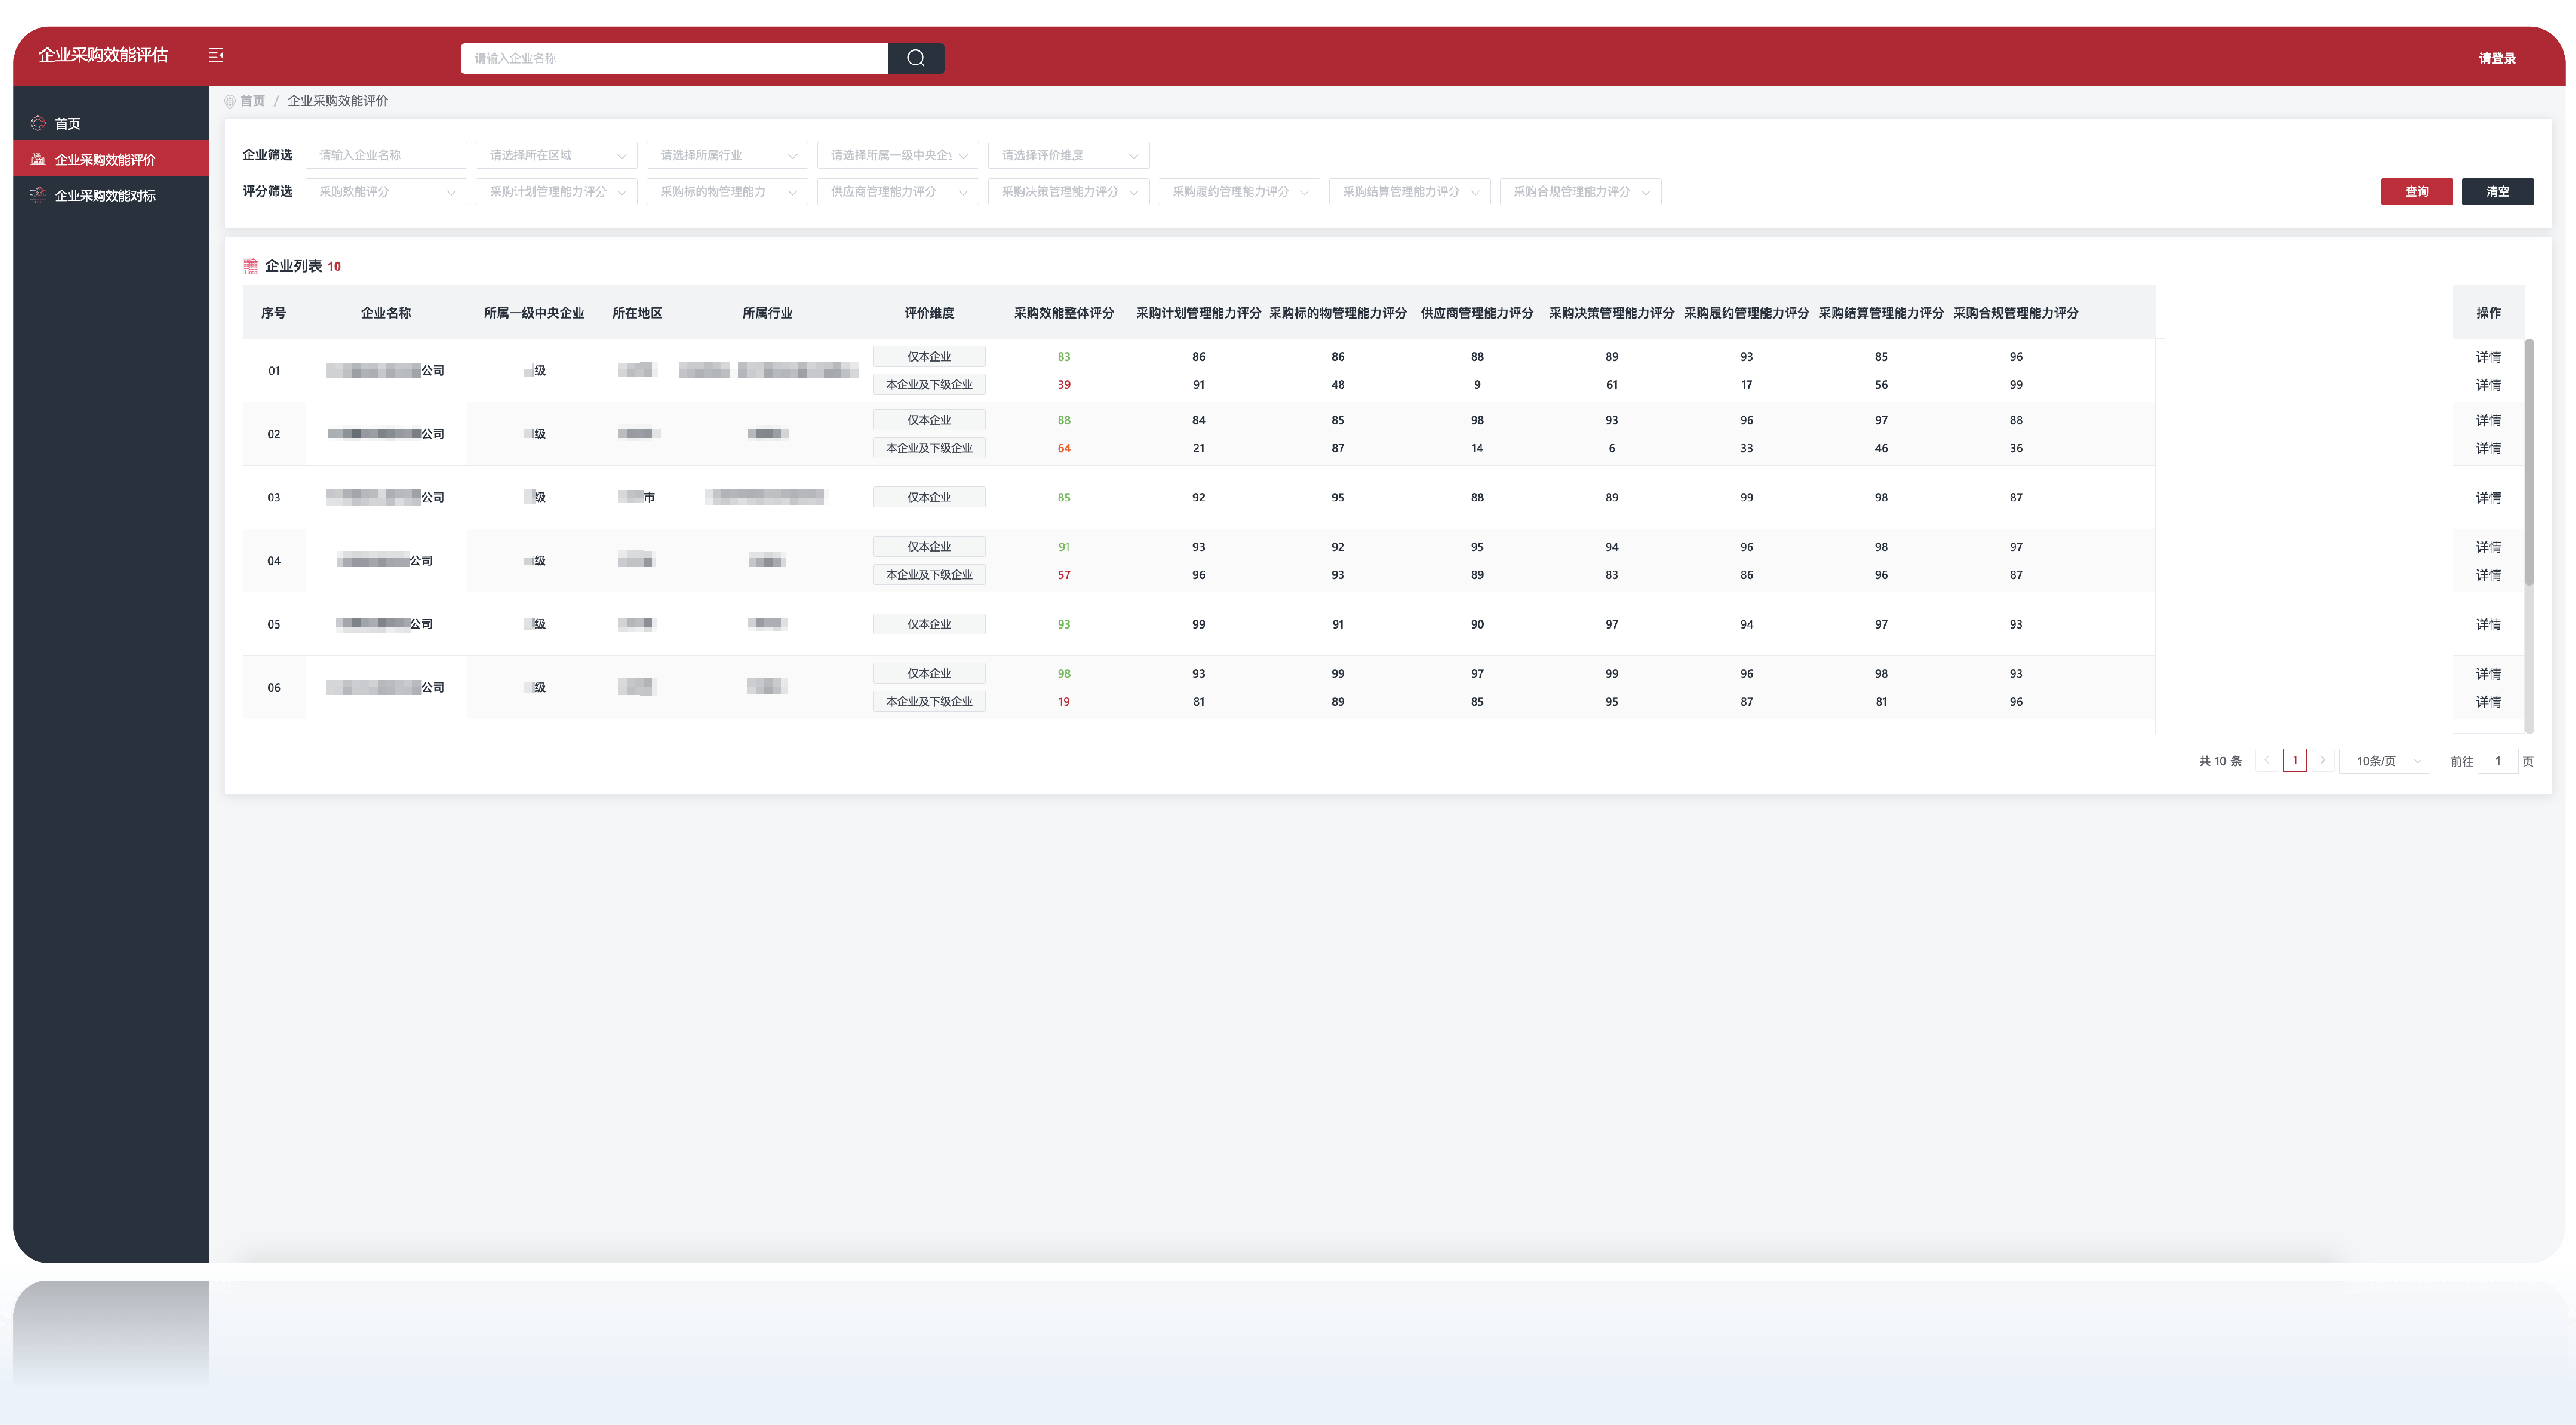Click 仅本企业 tag in row 03
Image resolution: width=2576 pixels, height=1425 pixels.
(929, 497)
